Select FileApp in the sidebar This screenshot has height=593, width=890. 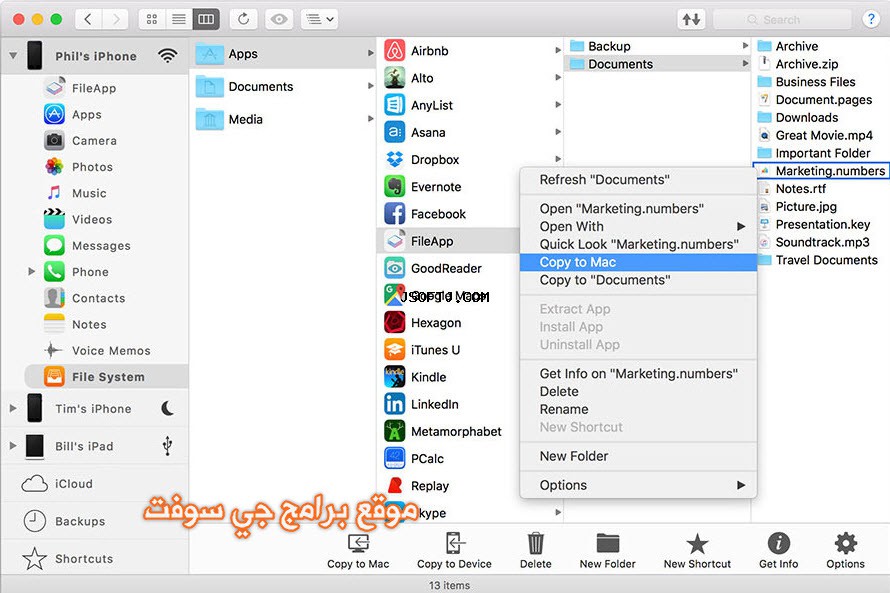pyautogui.click(x=94, y=88)
